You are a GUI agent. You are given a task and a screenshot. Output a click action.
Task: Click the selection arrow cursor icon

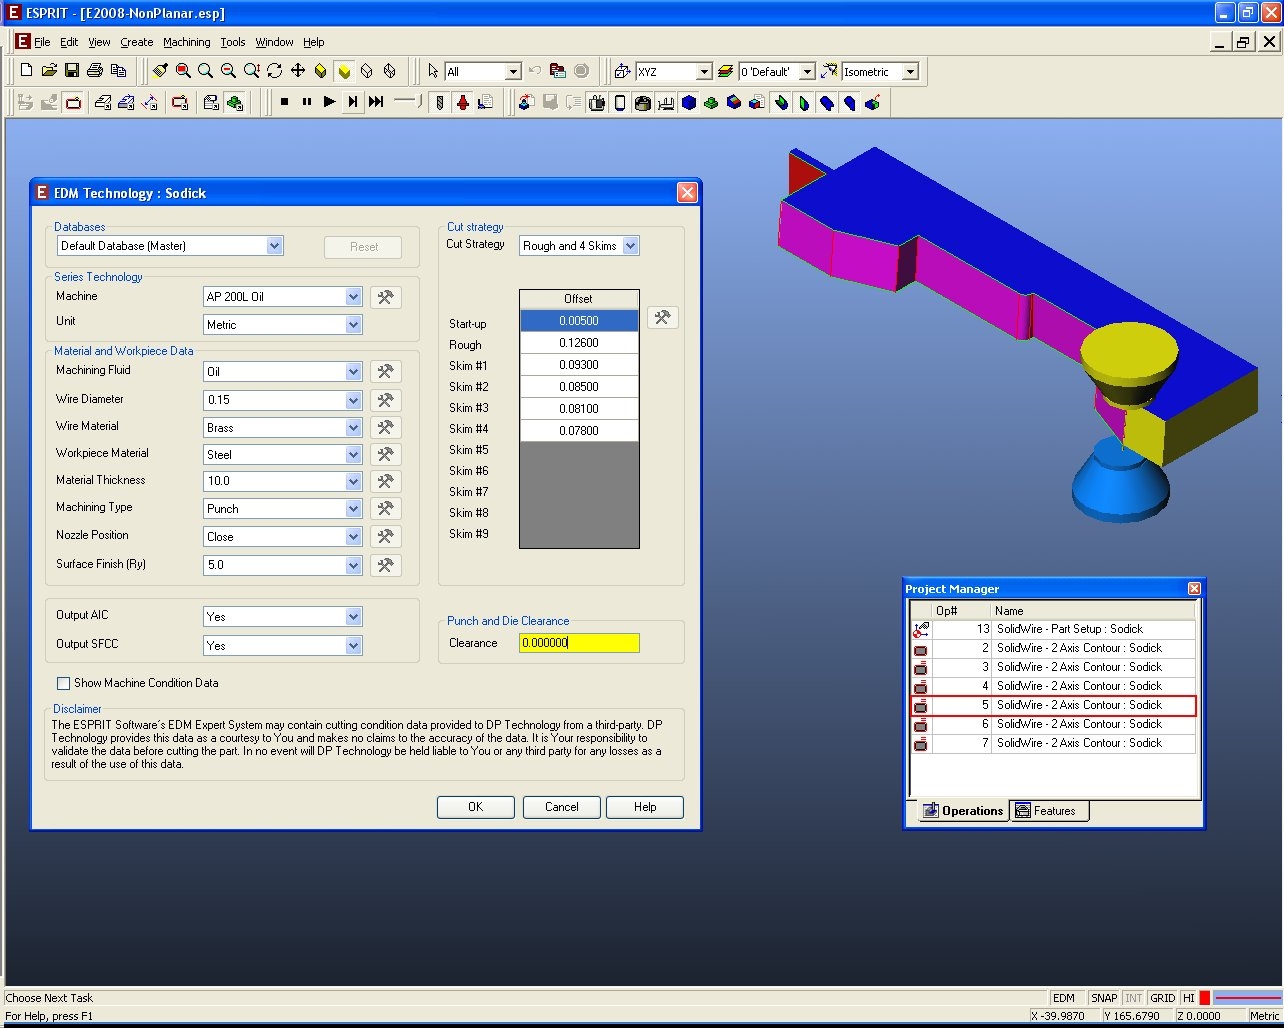tap(433, 71)
